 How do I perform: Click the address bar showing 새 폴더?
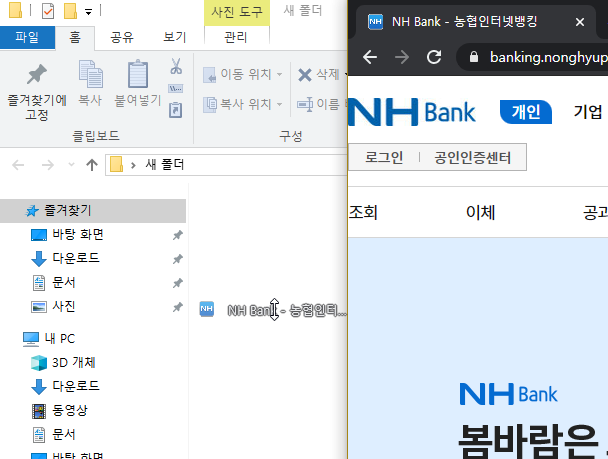[226, 165]
